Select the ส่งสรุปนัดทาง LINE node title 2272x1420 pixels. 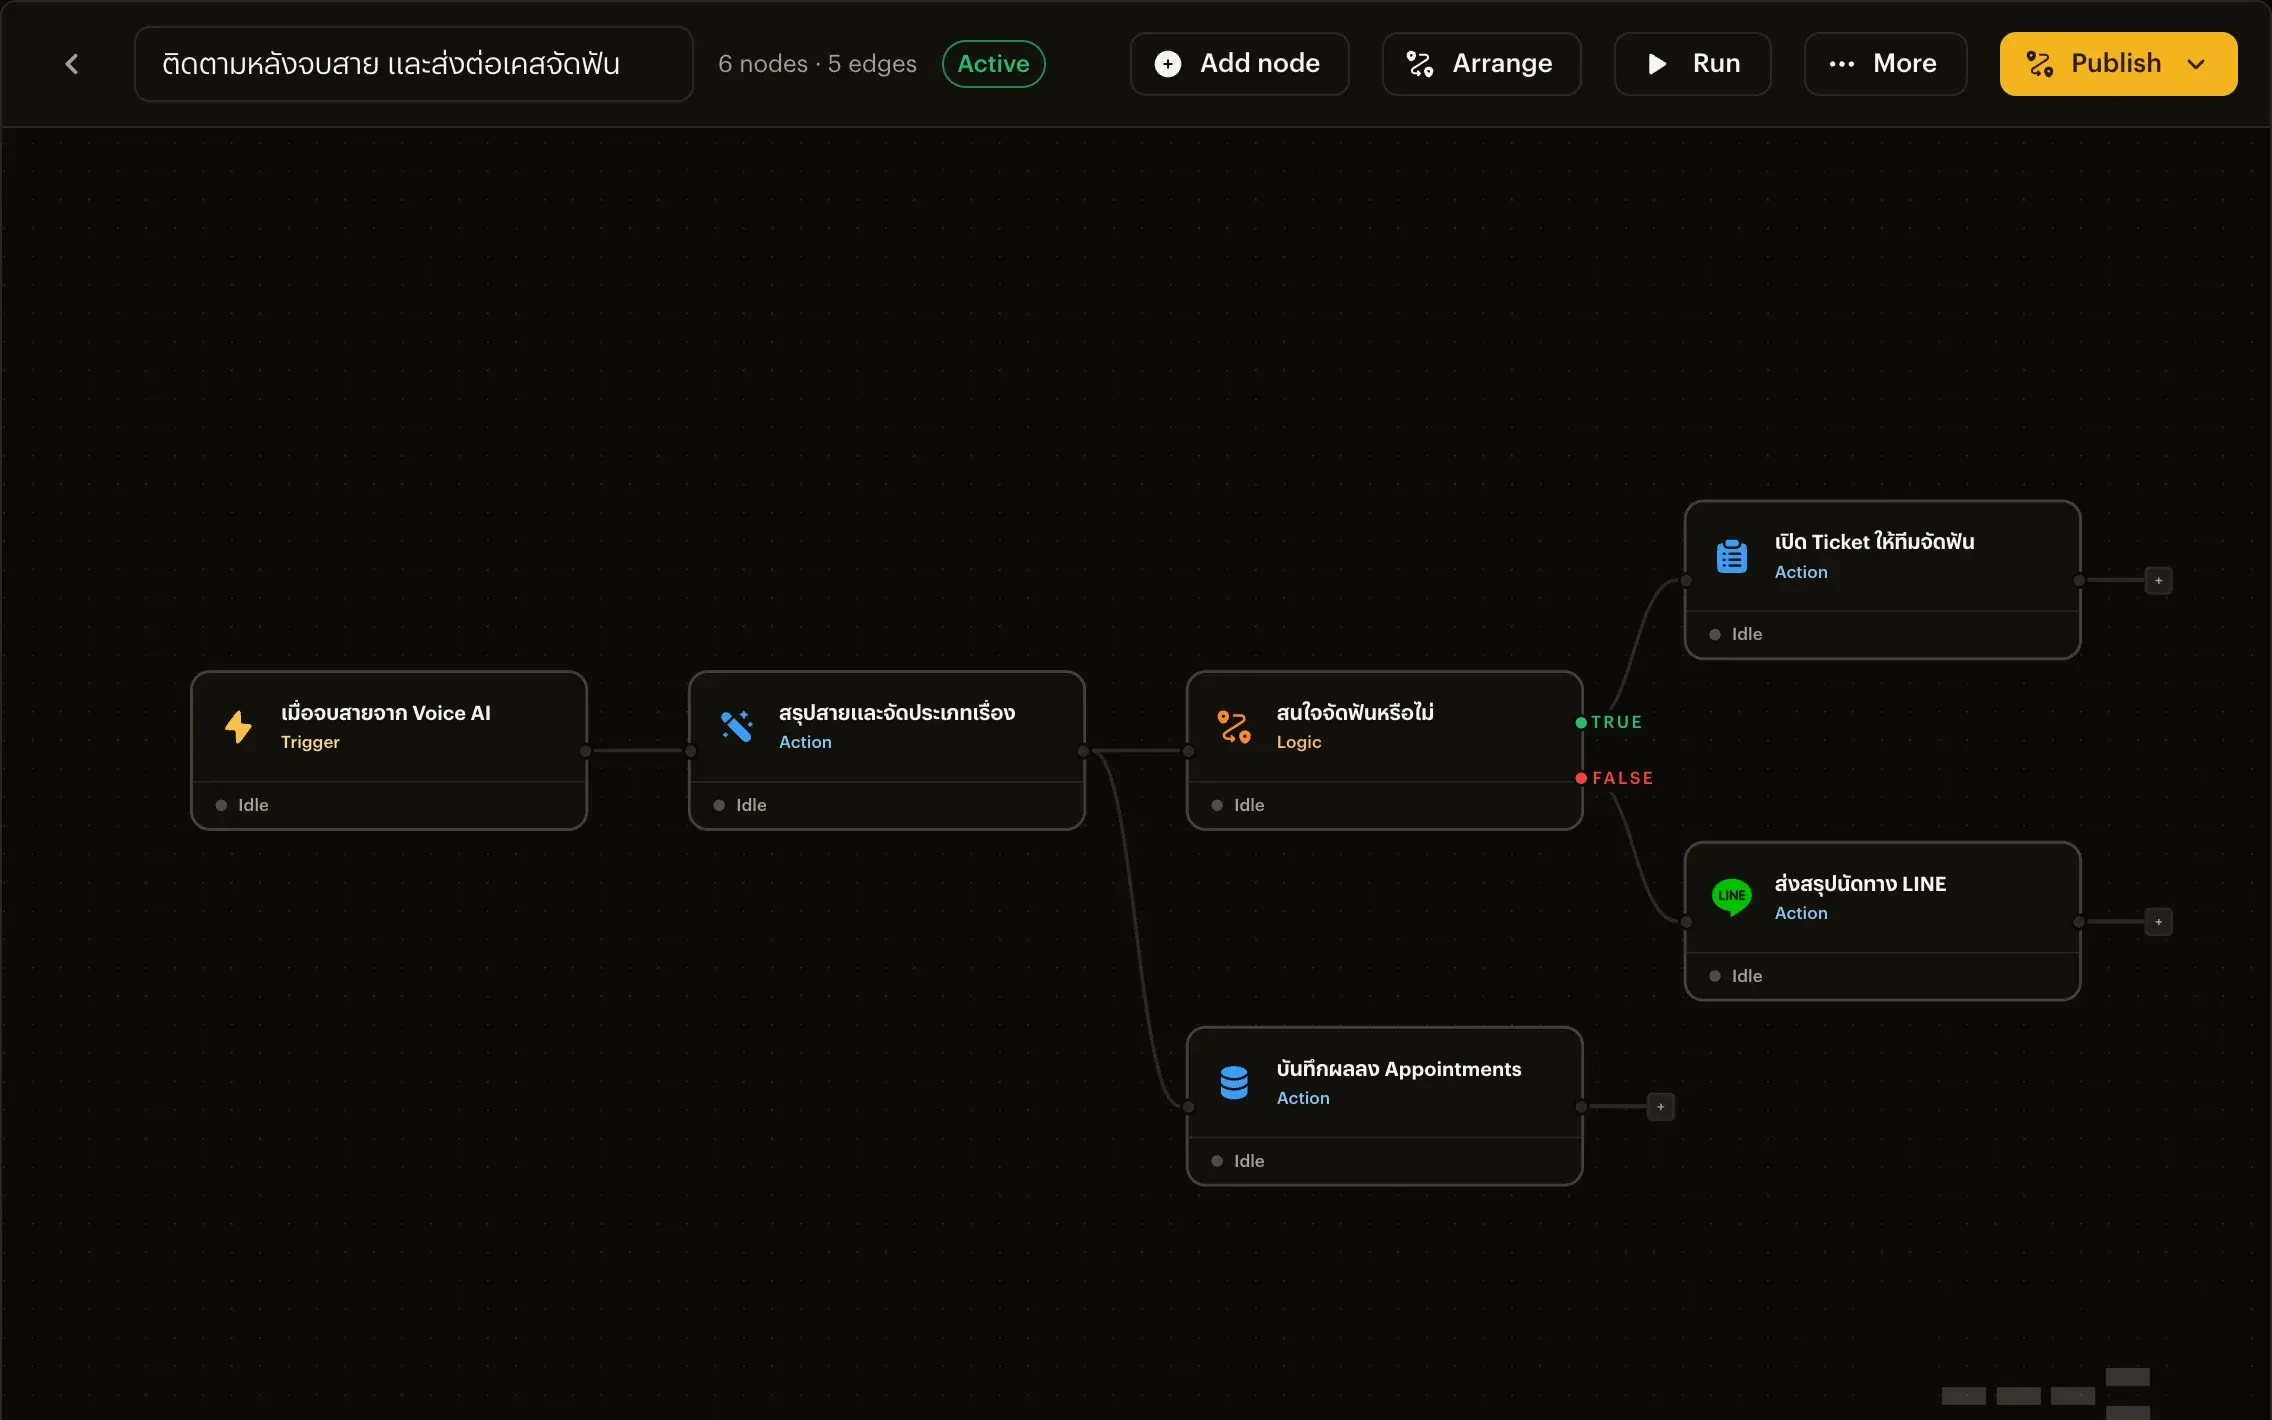click(1860, 883)
